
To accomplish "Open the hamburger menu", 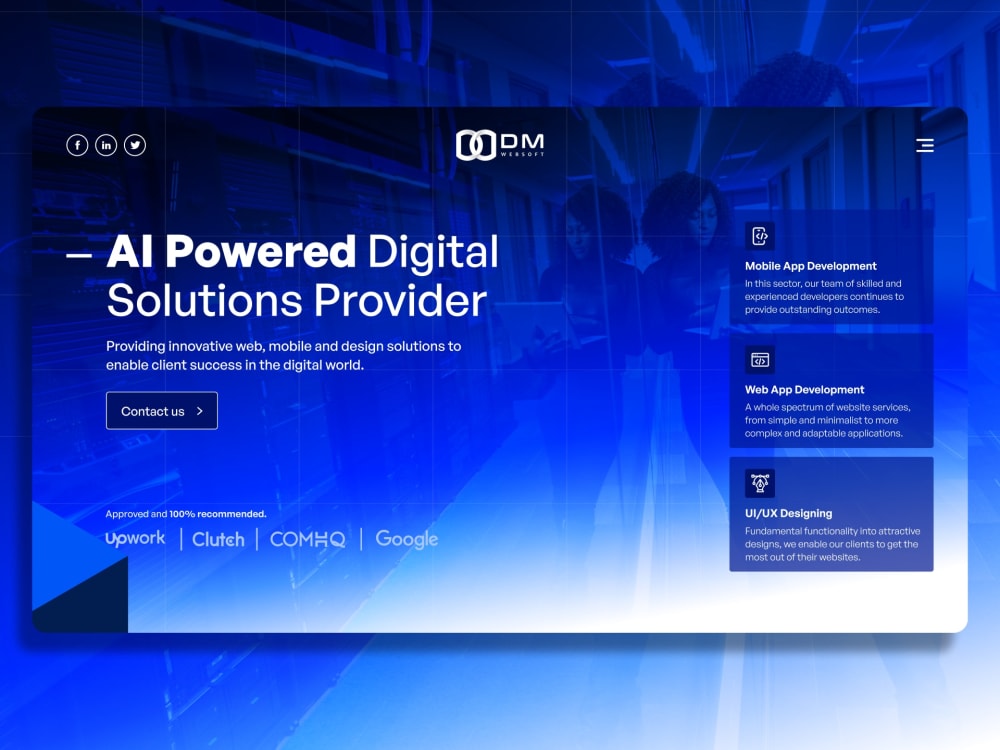I will click(x=925, y=145).
